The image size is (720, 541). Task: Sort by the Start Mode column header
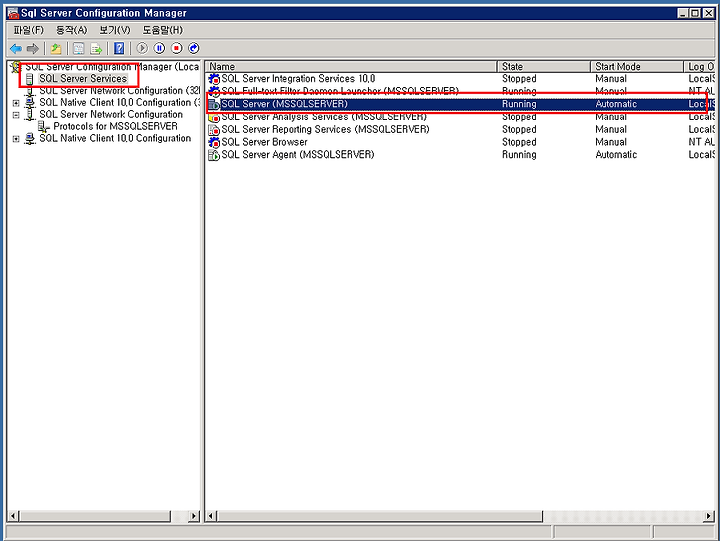[637, 67]
